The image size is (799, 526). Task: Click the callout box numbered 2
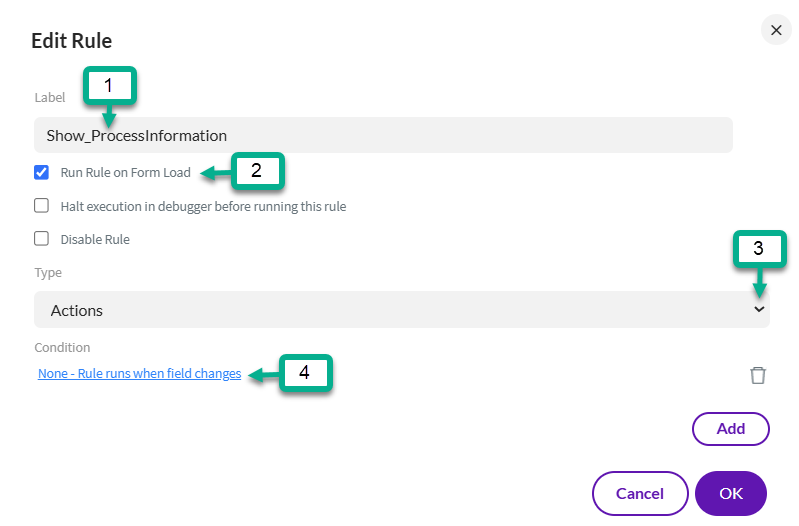(x=257, y=171)
